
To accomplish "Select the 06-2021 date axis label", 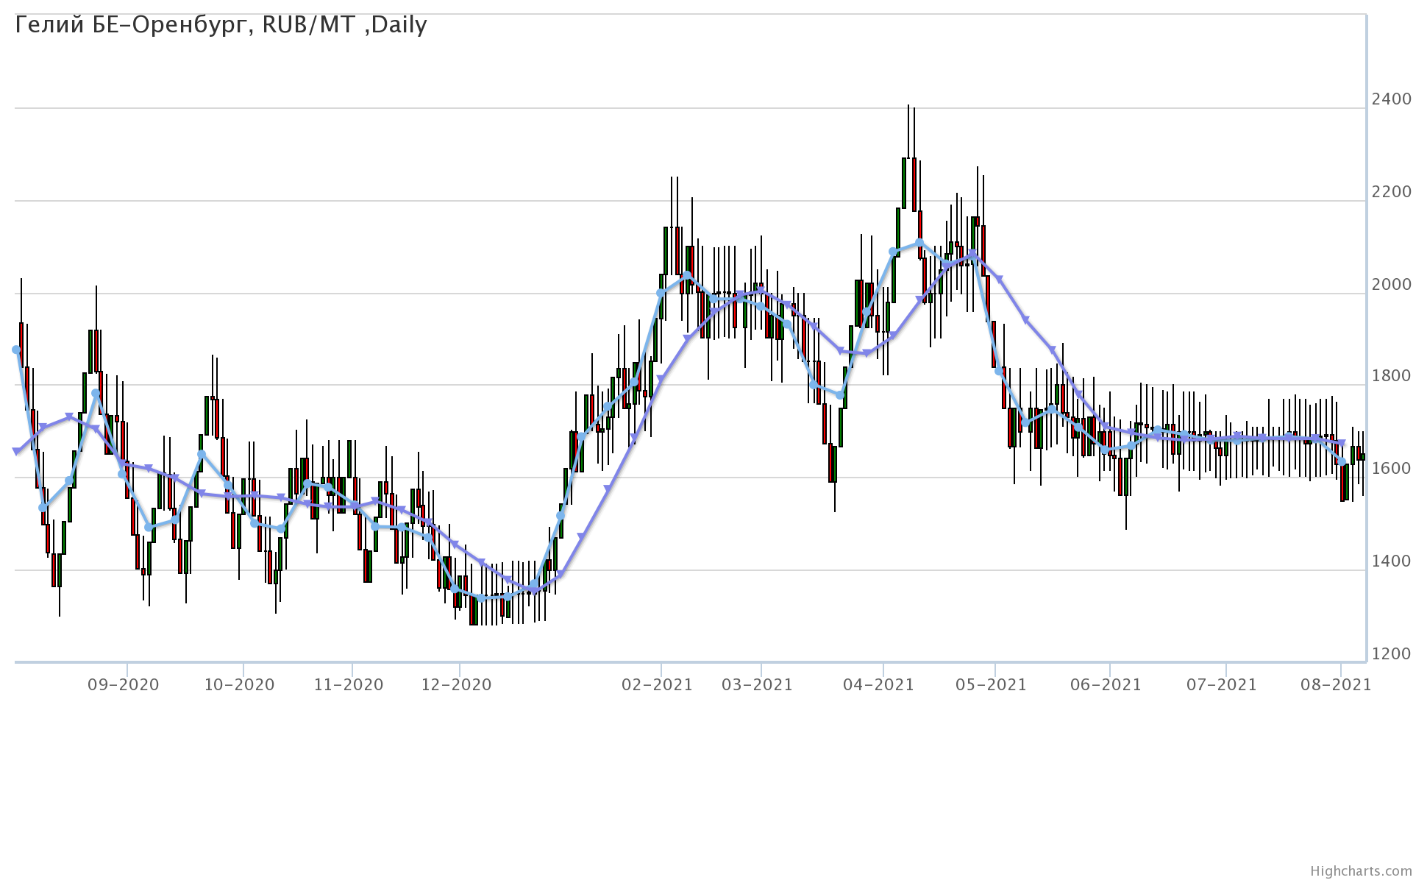I will click(1106, 685).
